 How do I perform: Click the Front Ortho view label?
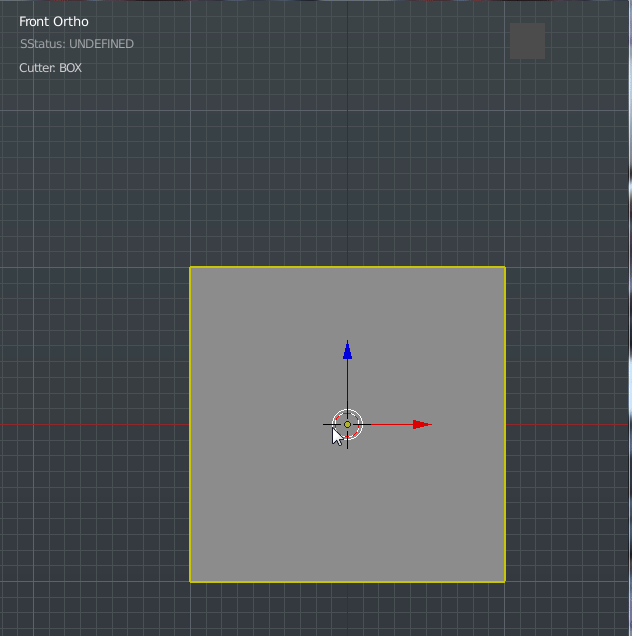[53, 21]
